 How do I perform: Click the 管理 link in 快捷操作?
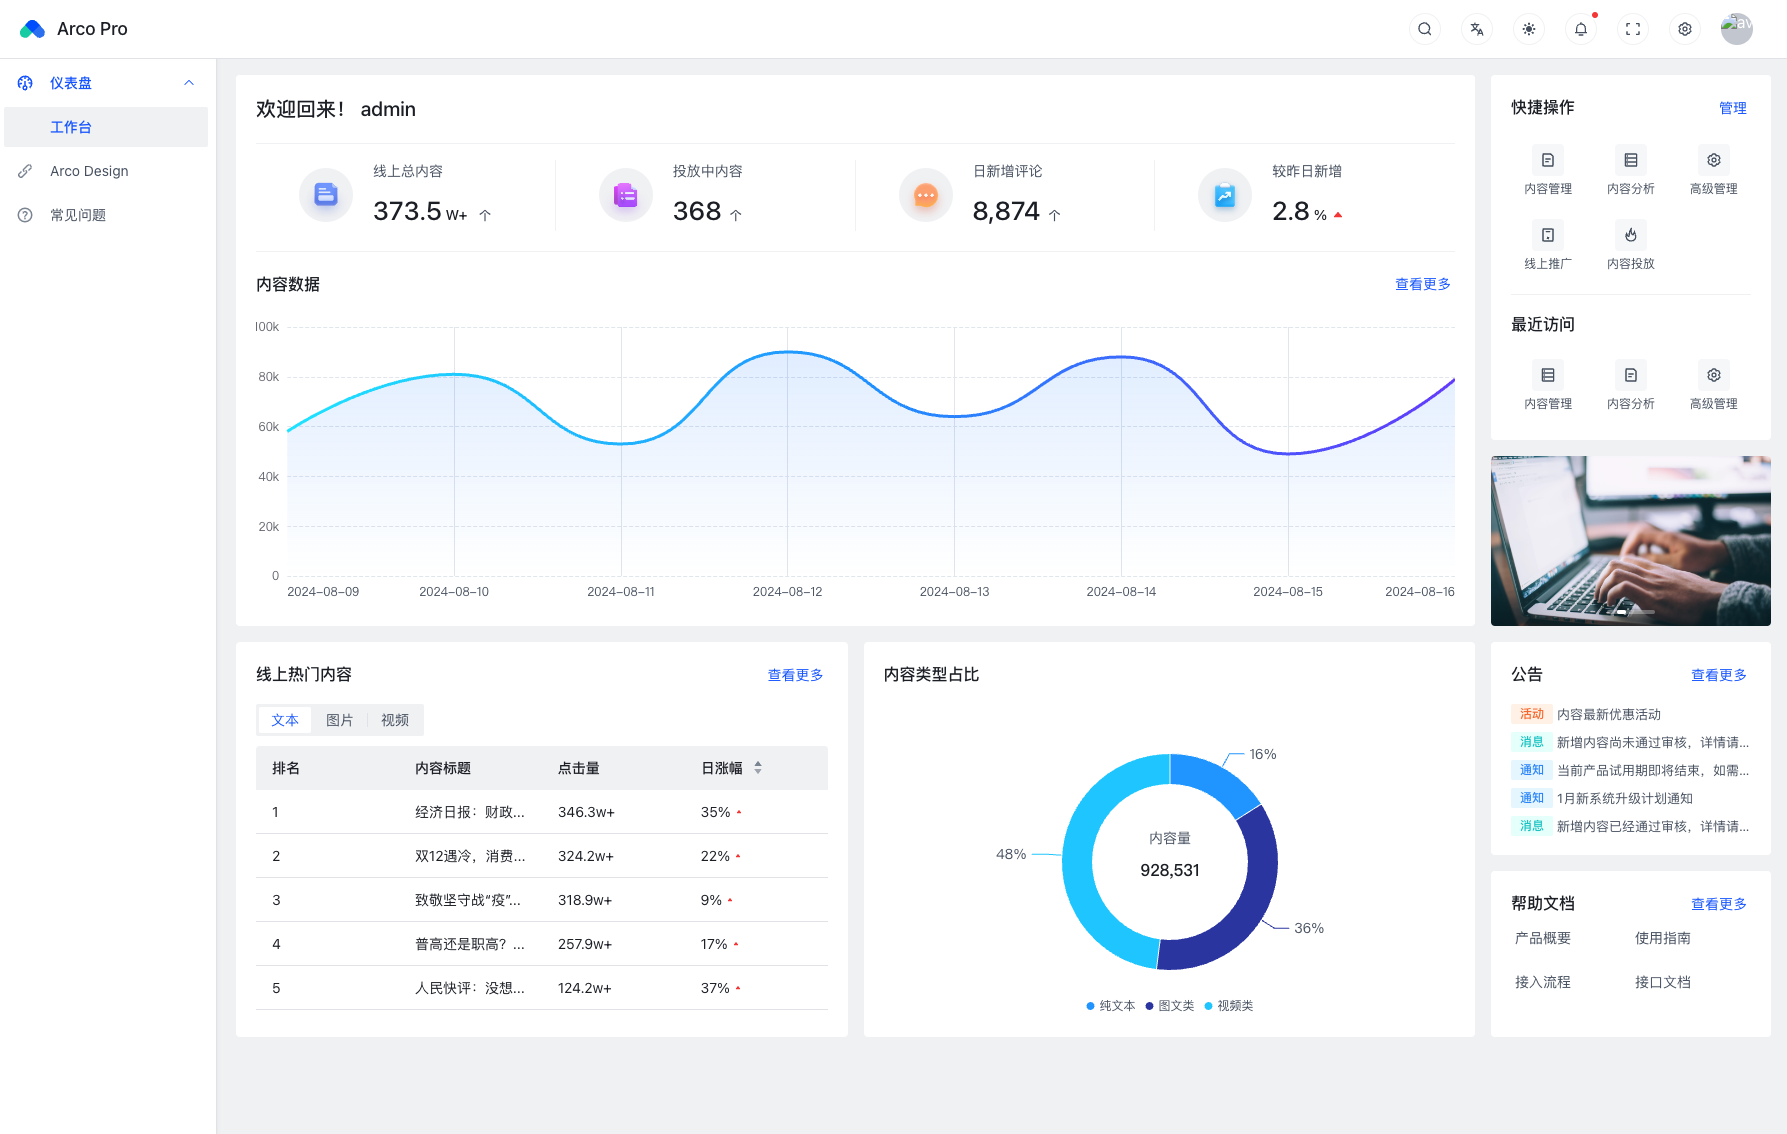1732,108
